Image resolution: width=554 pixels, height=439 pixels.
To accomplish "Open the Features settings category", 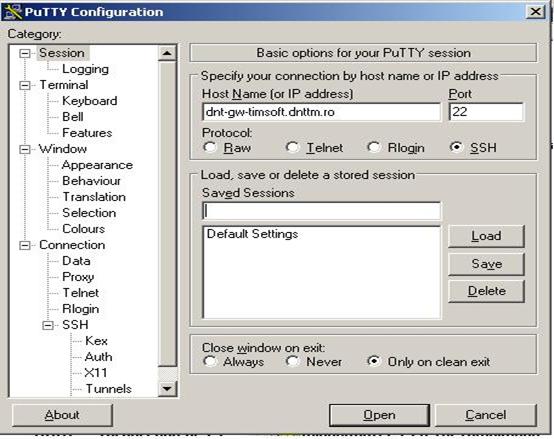I will click(x=87, y=133).
